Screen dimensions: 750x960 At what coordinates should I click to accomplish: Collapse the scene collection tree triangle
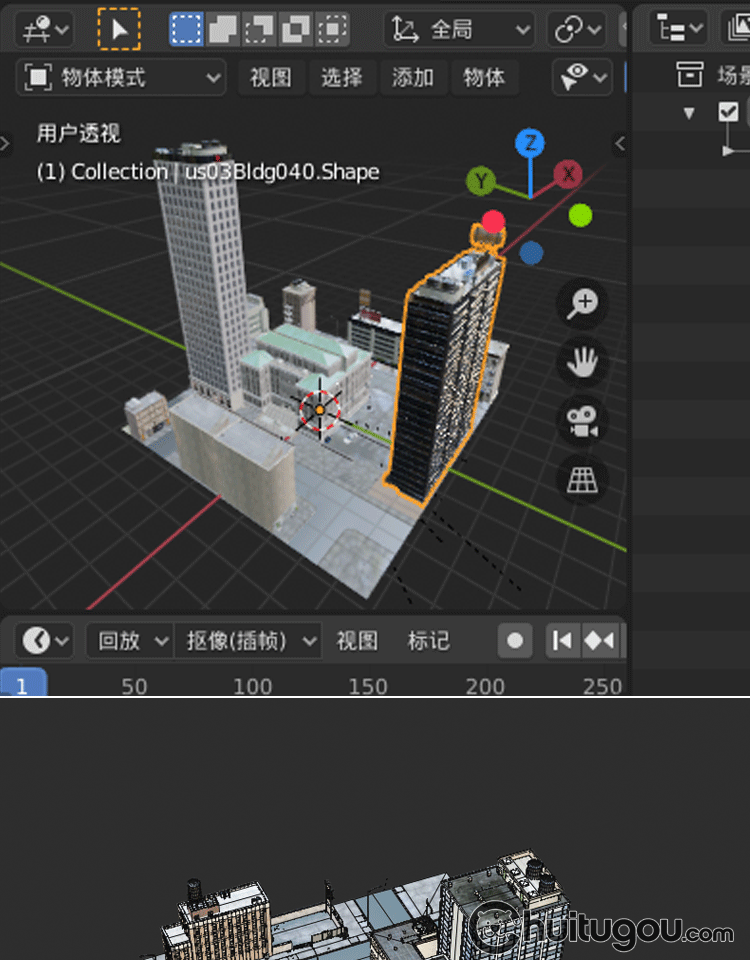coord(688,112)
